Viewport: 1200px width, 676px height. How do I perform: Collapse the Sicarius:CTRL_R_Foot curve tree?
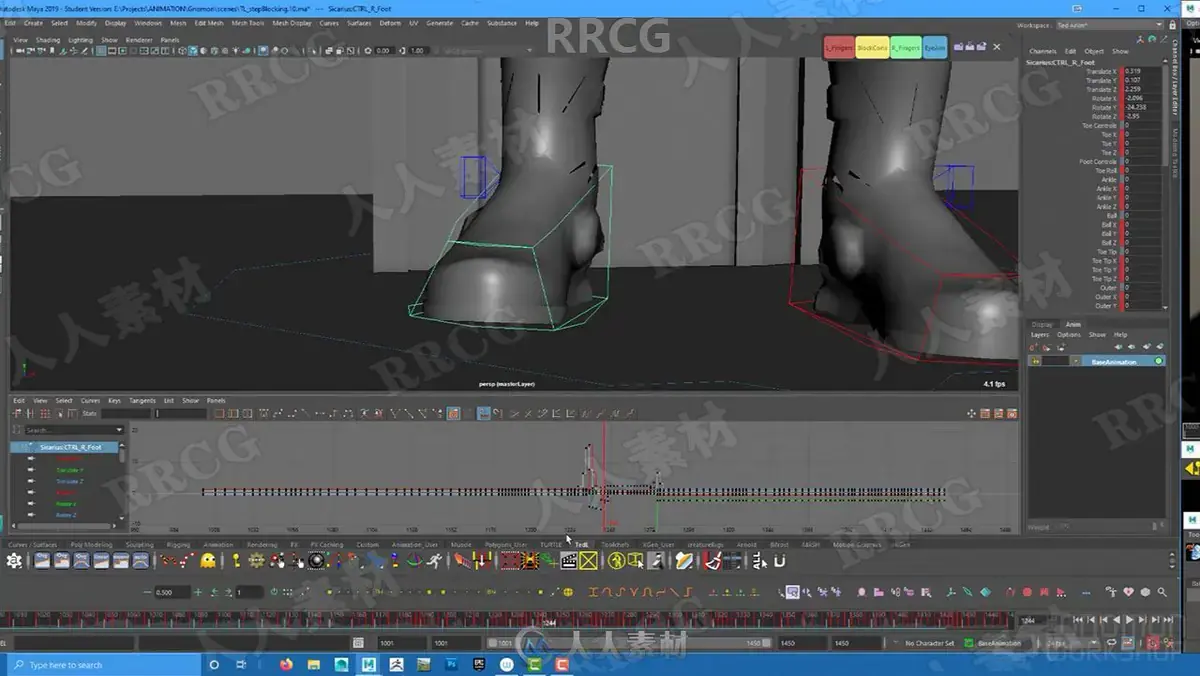[x=31, y=447]
